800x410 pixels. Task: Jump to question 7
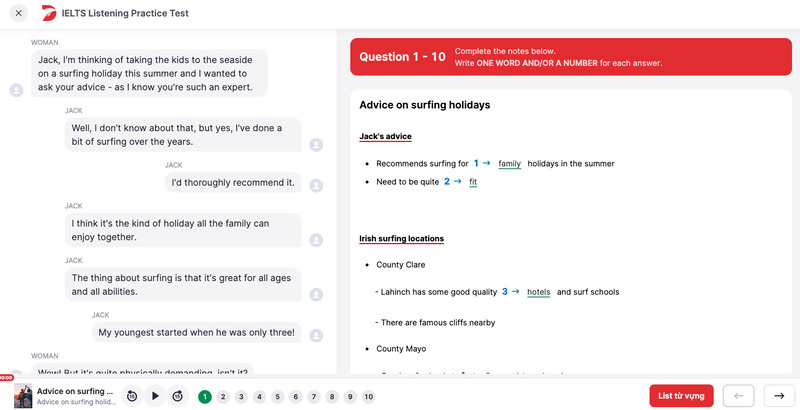pos(314,396)
